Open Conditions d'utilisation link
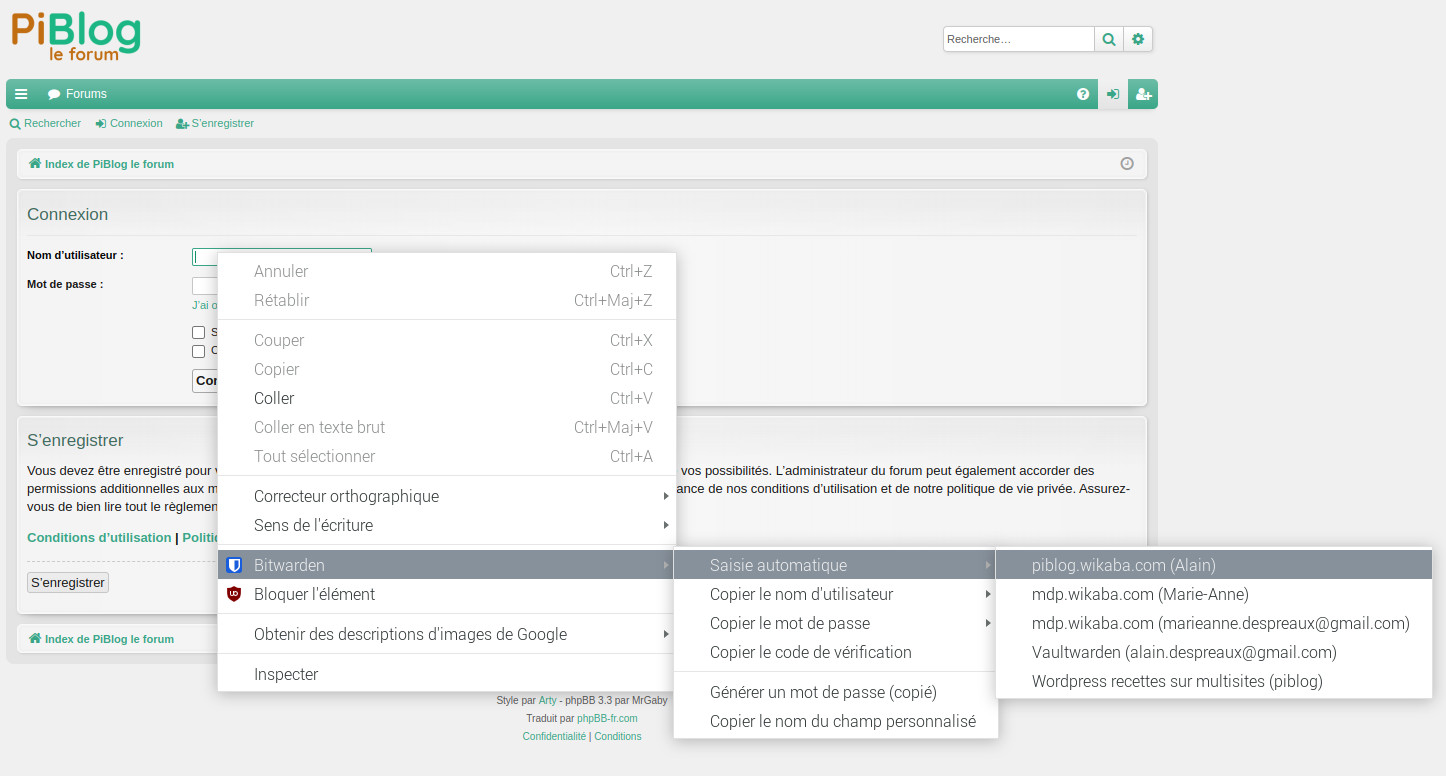This screenshot has width=1446, height=776. [x=99, y=537]
